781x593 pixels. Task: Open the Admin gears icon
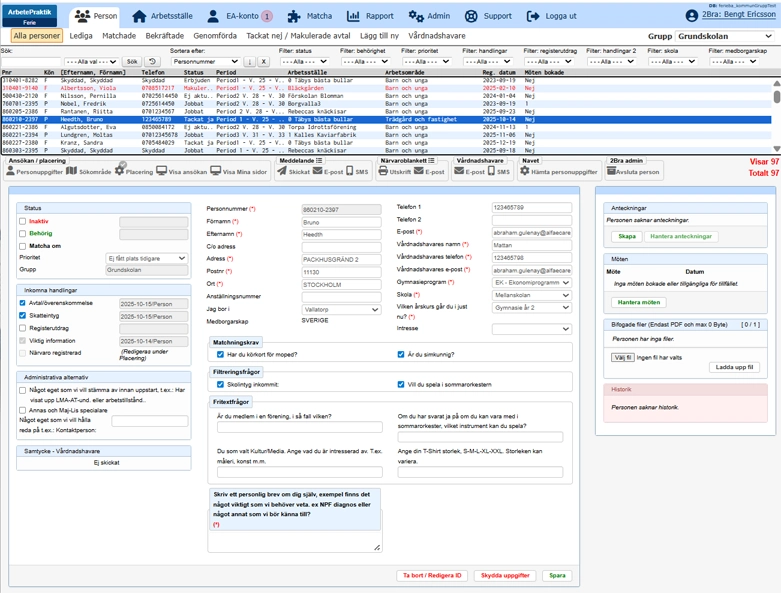click(416, 16)
